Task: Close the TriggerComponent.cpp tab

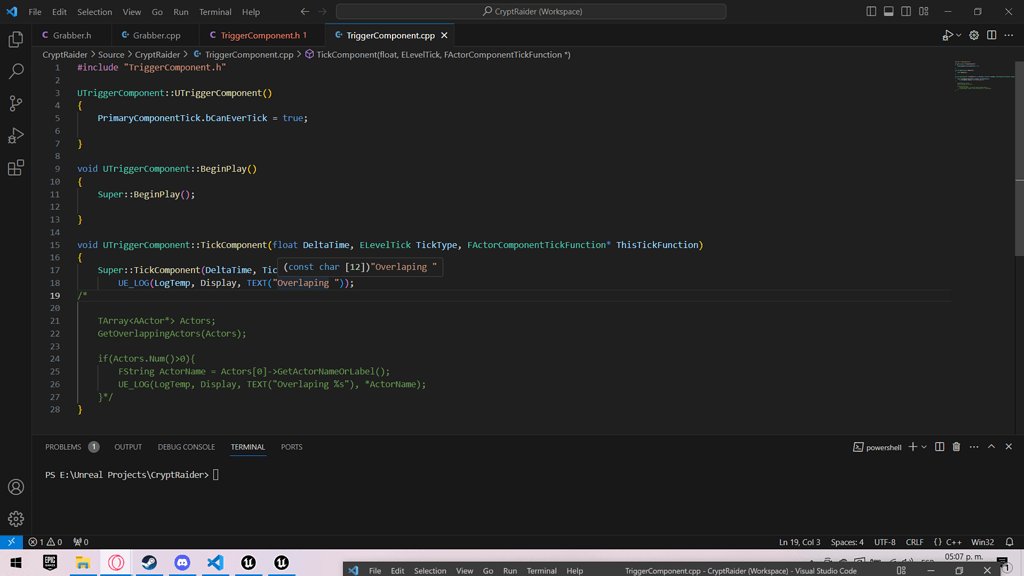Action: 444,35
